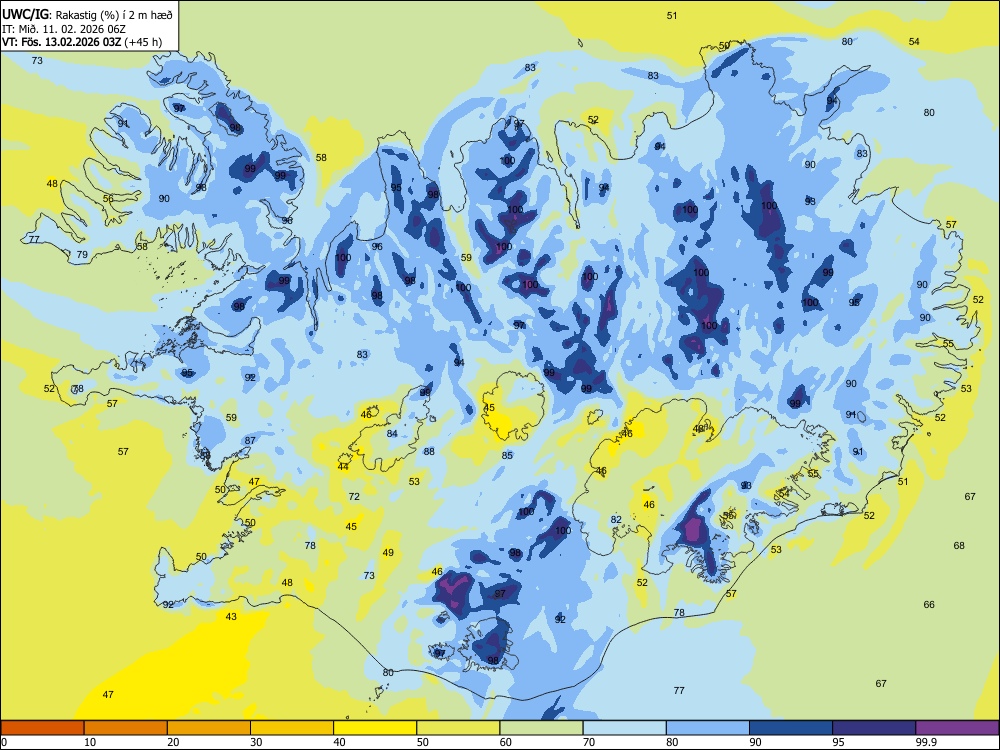
Task: Click the value 66 over the southeast ocean
Action: [929, 605]
